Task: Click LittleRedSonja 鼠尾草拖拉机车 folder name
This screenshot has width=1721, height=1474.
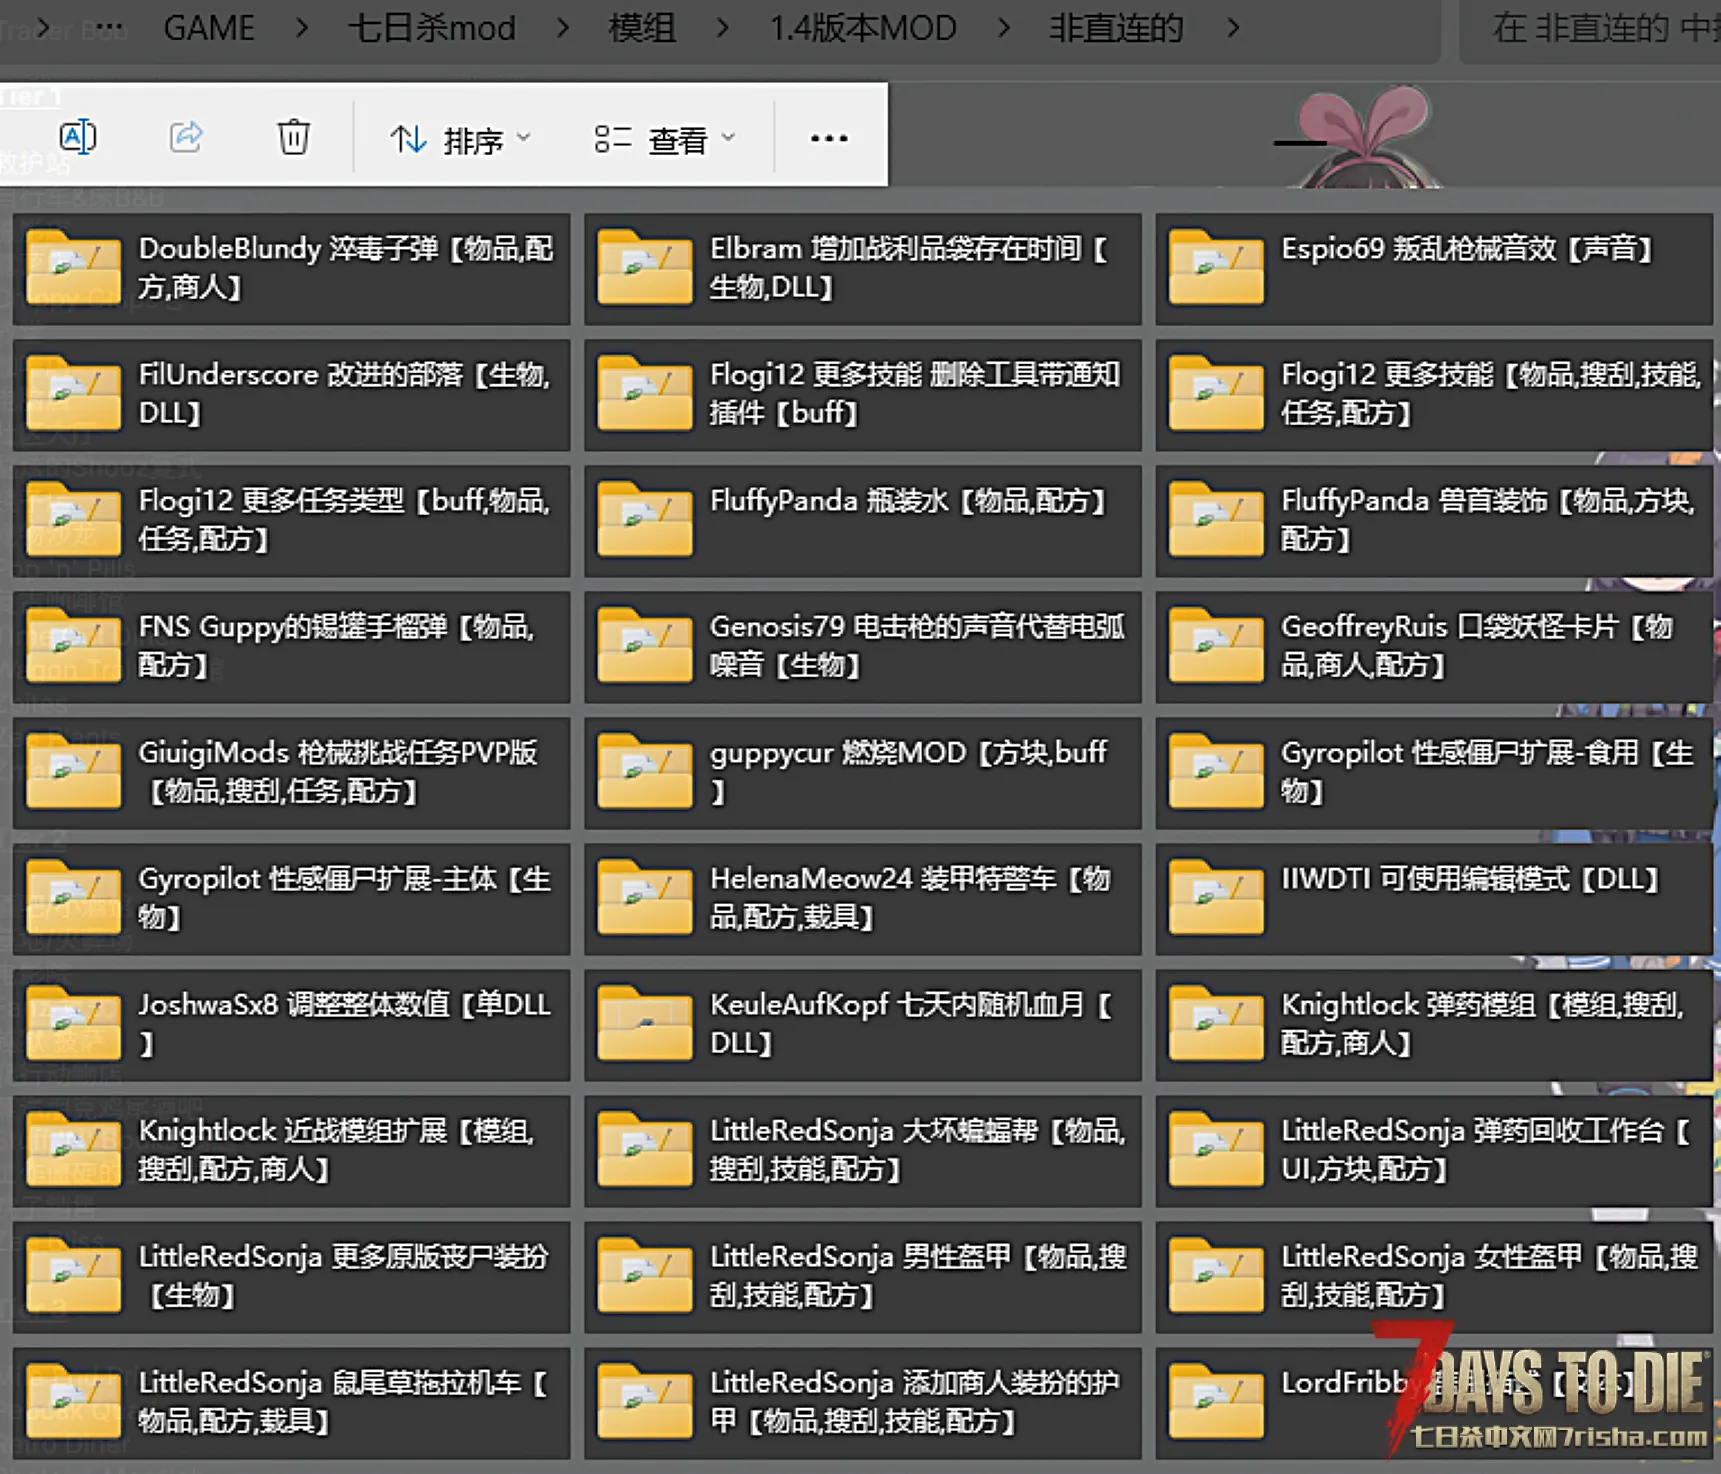Action: click(344, 1402)
